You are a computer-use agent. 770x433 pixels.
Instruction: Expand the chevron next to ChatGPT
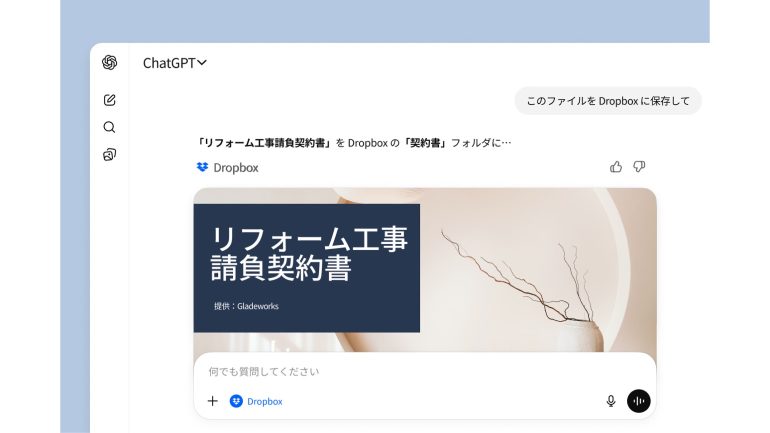[x=202, y=63]
